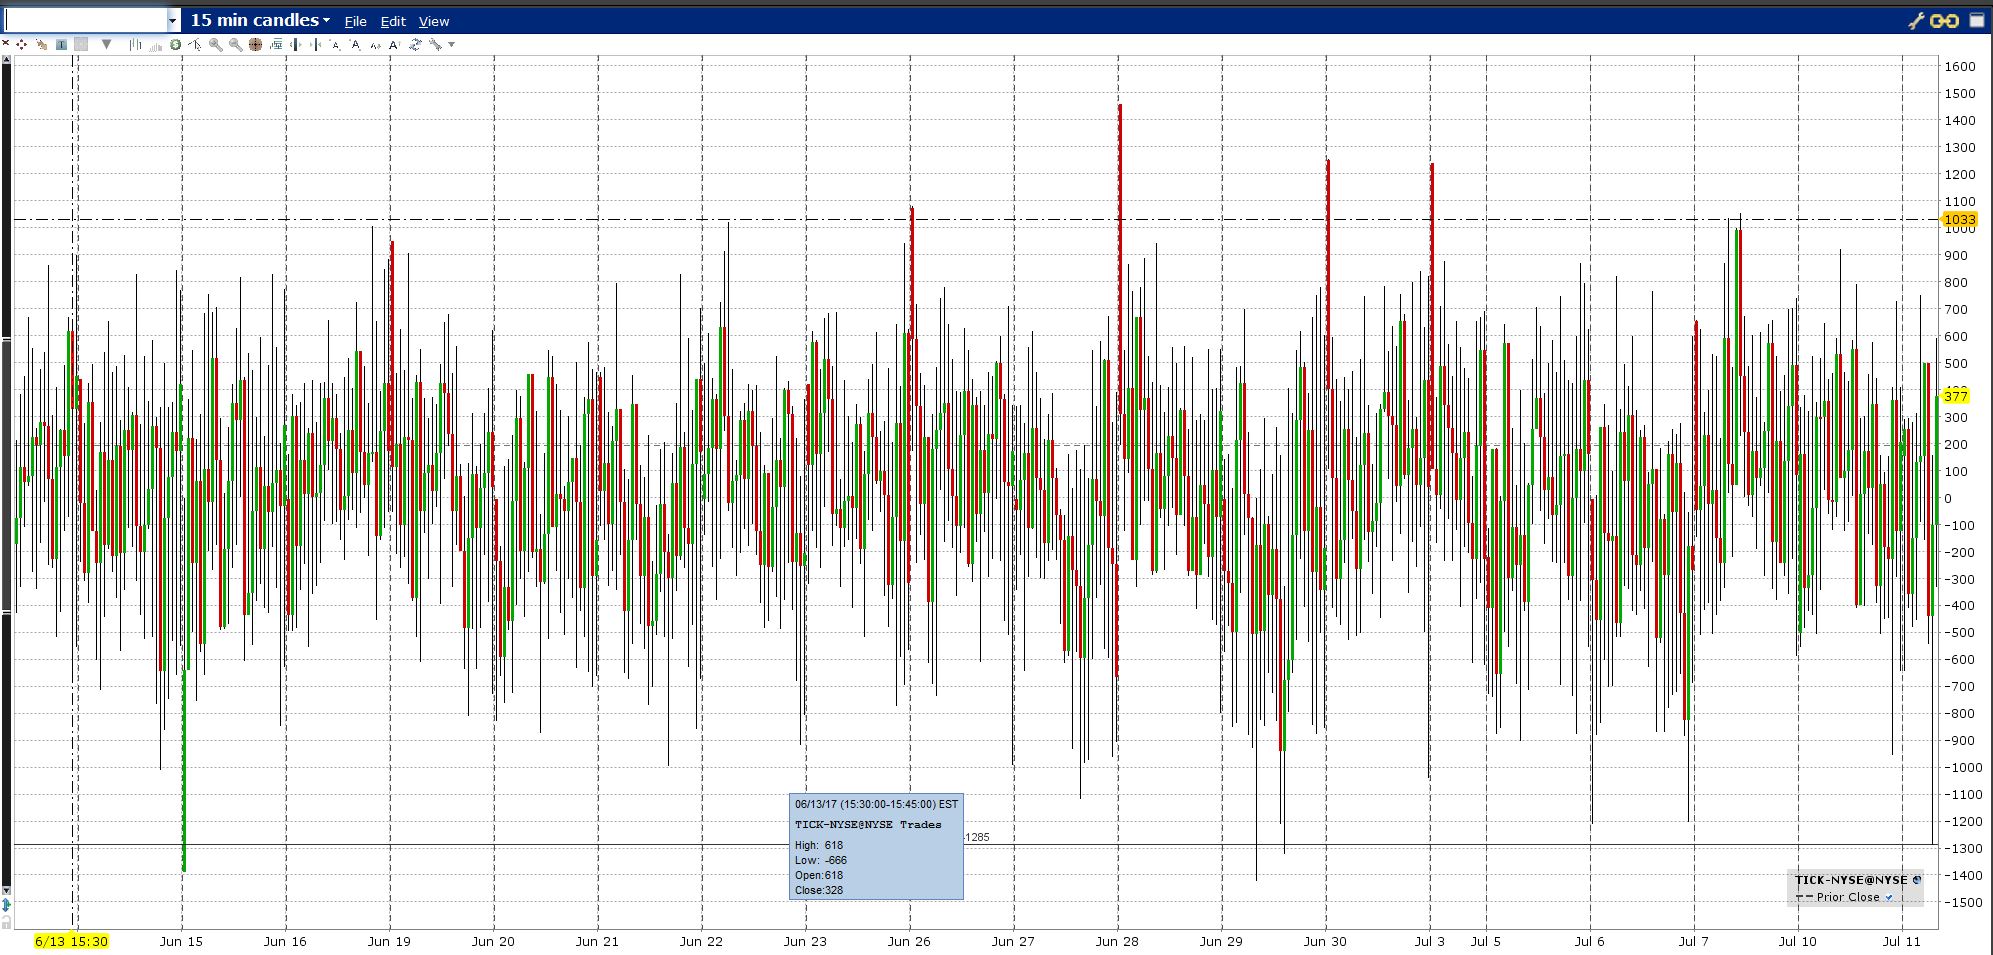
Task: Click the symbol entry input field
Action: point(86,20)
